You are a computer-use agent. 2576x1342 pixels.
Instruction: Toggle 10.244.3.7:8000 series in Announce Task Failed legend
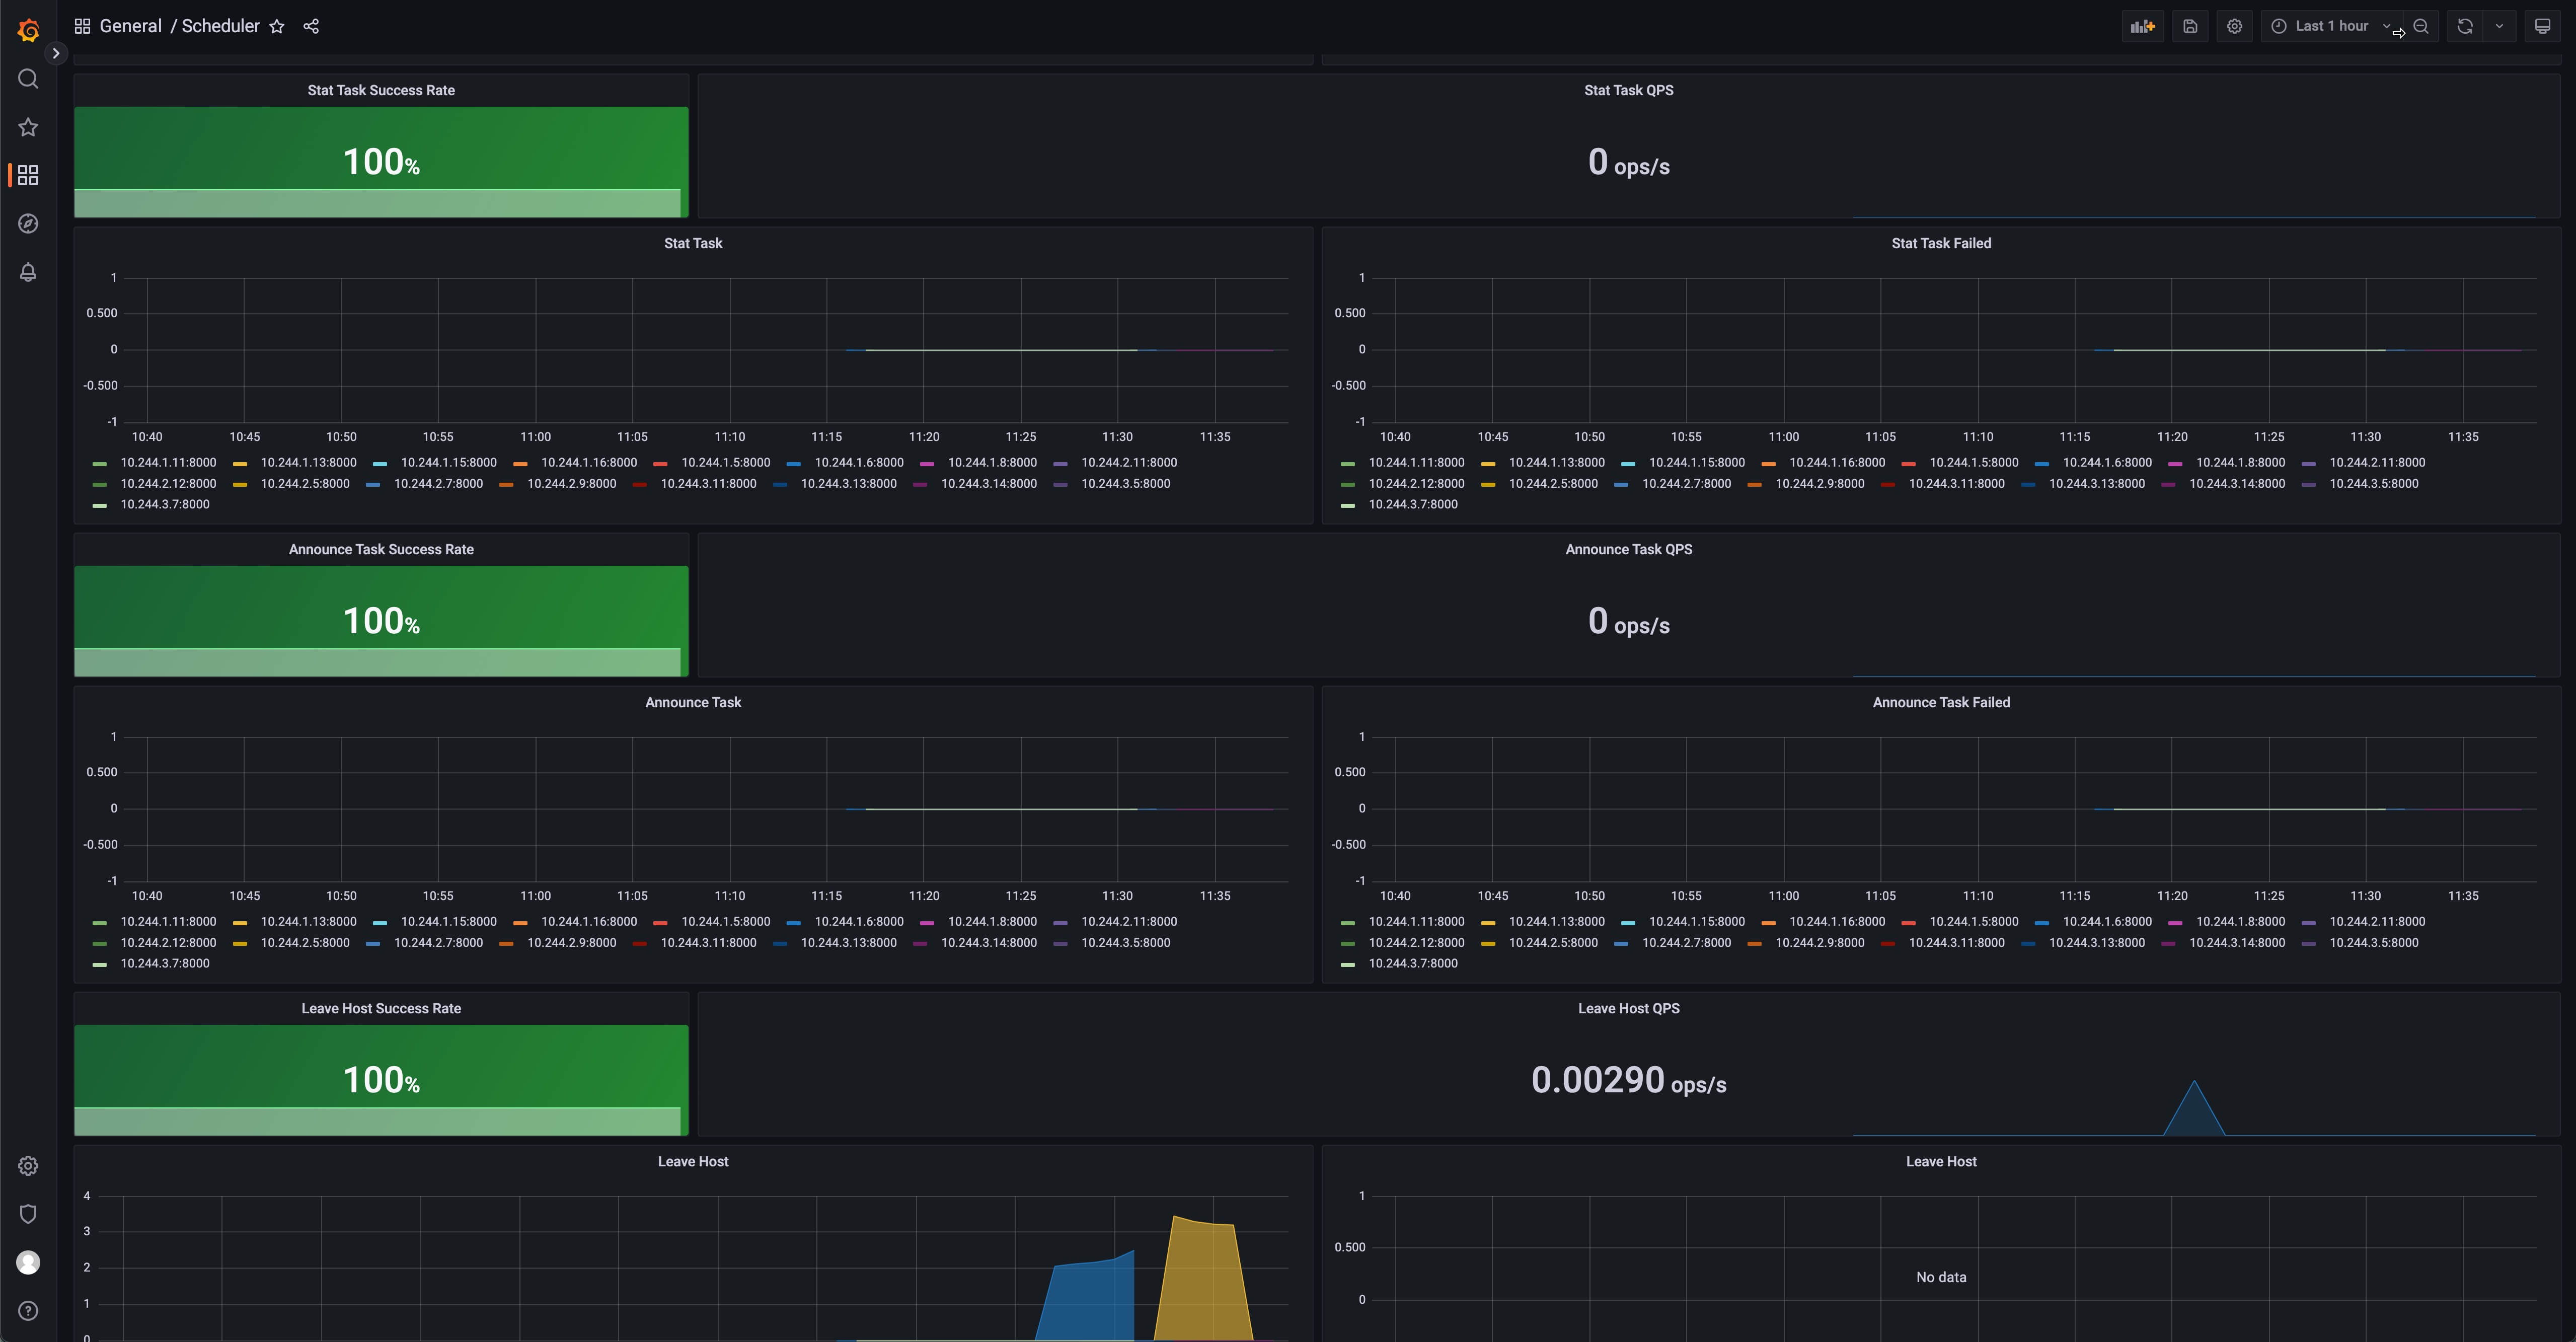(1412, 964)
